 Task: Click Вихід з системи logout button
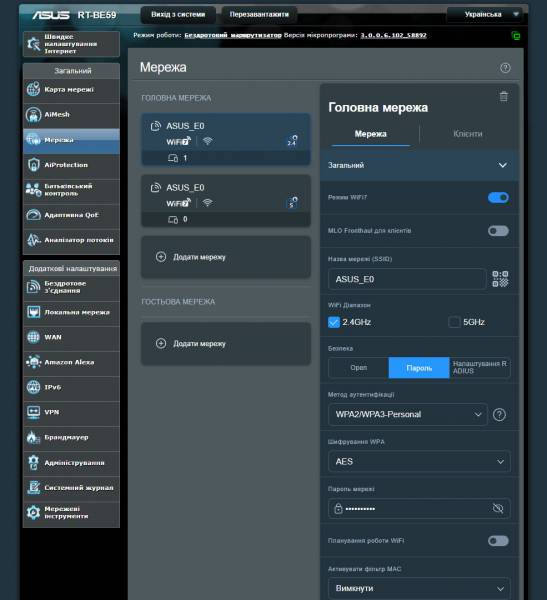pos(178,15)
